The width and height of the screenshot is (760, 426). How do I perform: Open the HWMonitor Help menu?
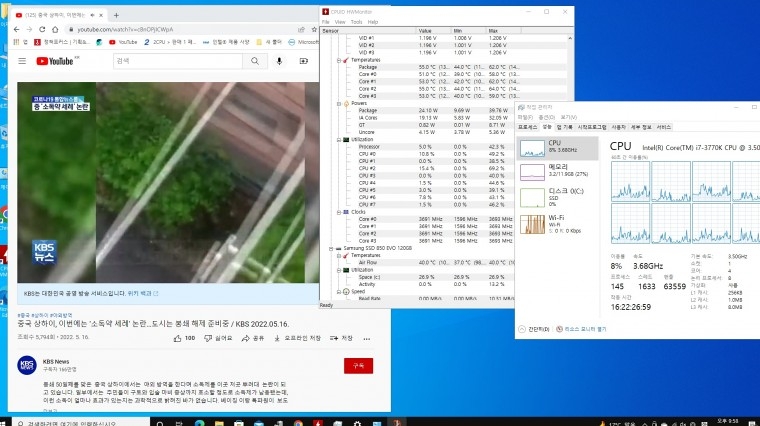pyautogui.click(x=373, y=22)
